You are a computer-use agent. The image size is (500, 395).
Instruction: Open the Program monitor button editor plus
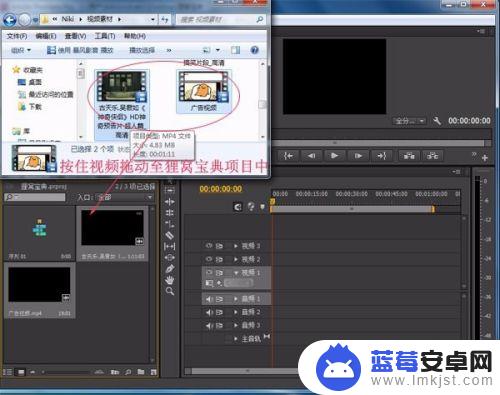coord(485,158)
